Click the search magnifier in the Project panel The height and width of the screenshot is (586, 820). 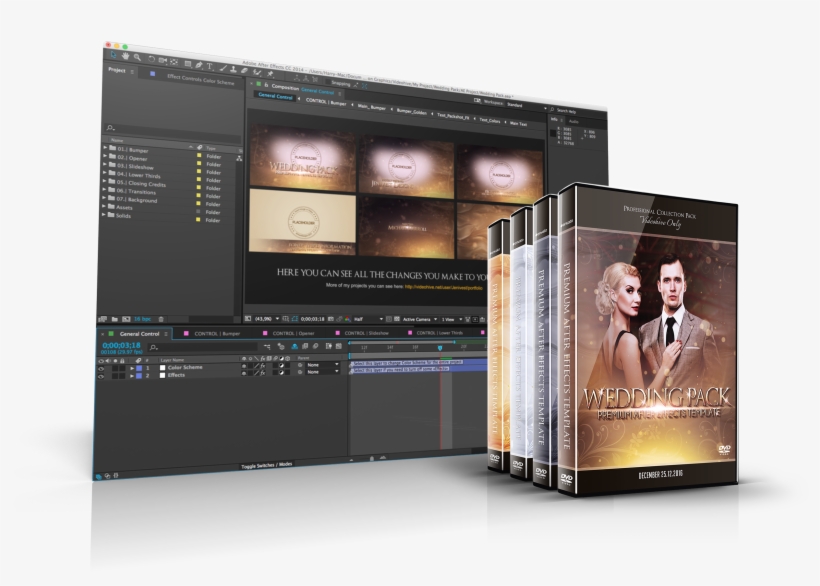[109, 128]
